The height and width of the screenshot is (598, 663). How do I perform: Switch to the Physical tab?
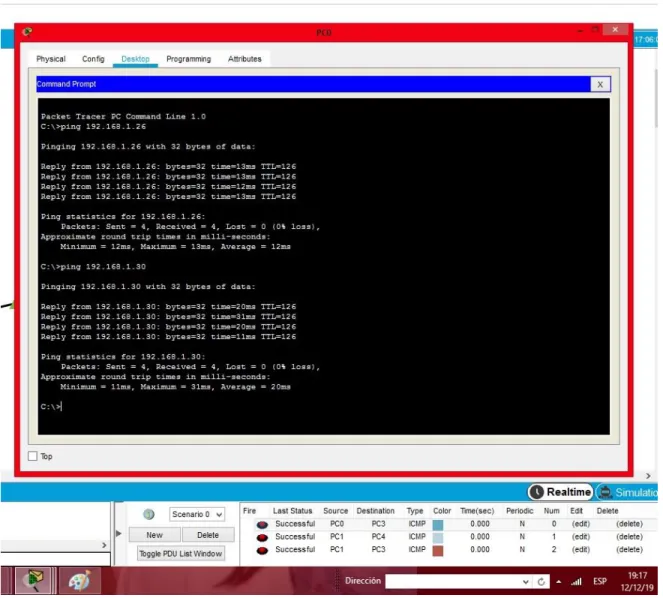[x=51, y=59]
